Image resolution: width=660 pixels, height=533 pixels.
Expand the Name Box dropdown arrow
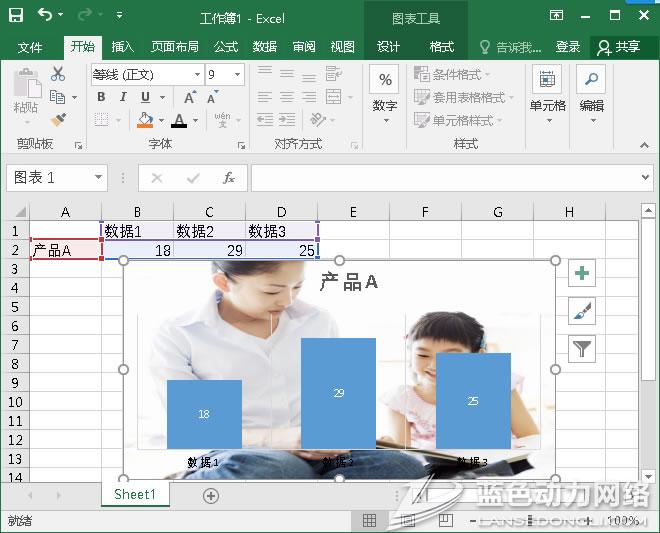pyautogui.click(x=98, y=178)
